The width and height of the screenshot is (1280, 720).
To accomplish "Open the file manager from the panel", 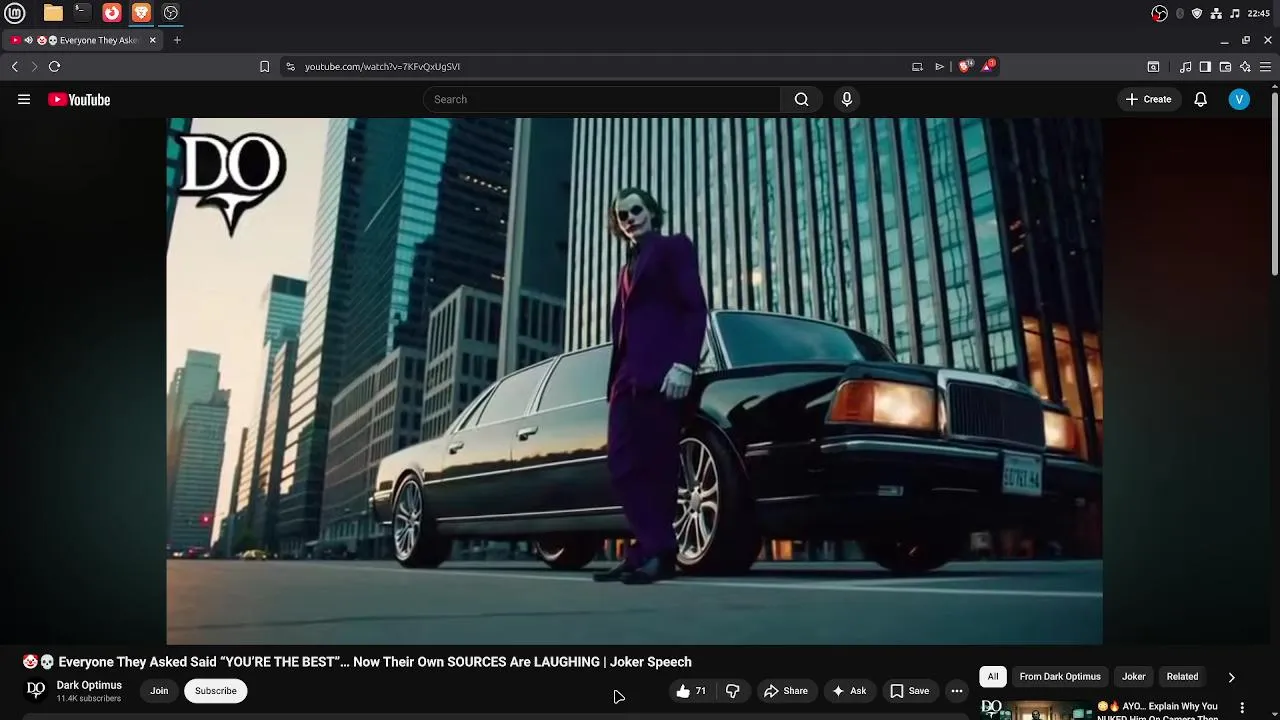I will pos(53,13).
